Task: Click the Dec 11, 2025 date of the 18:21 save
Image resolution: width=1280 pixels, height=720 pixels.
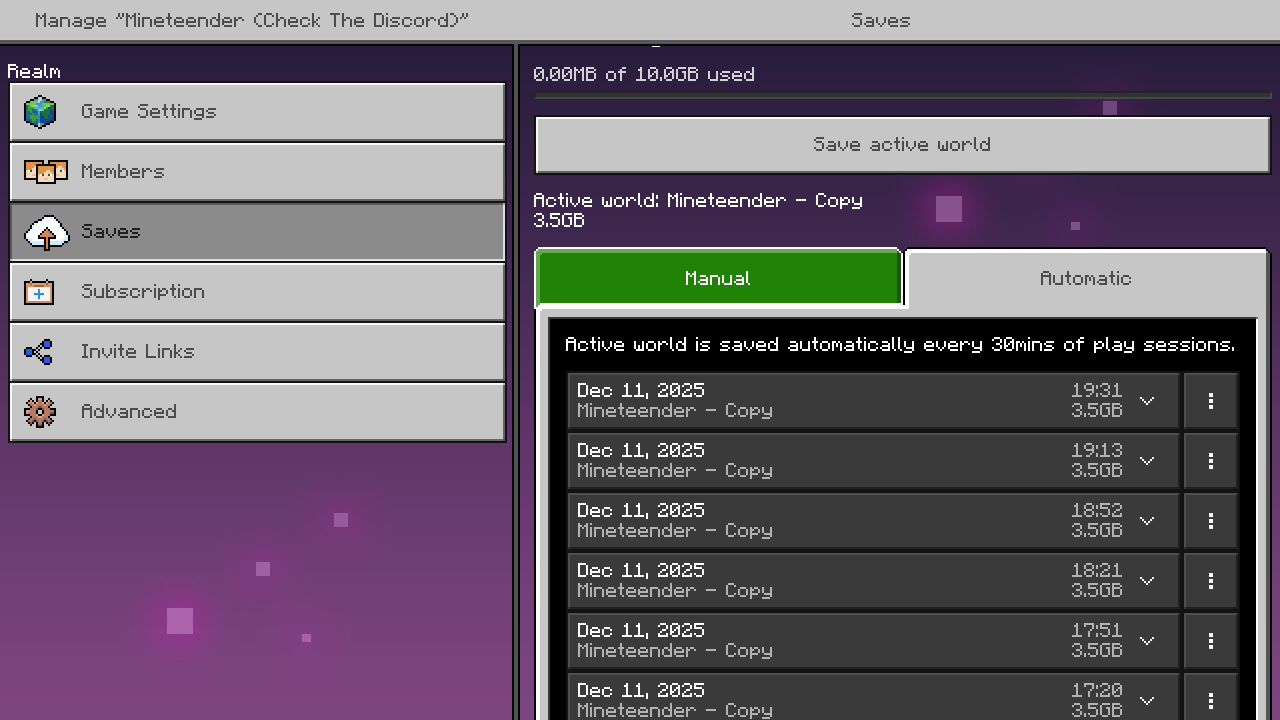Action: [x=641, y=570]
